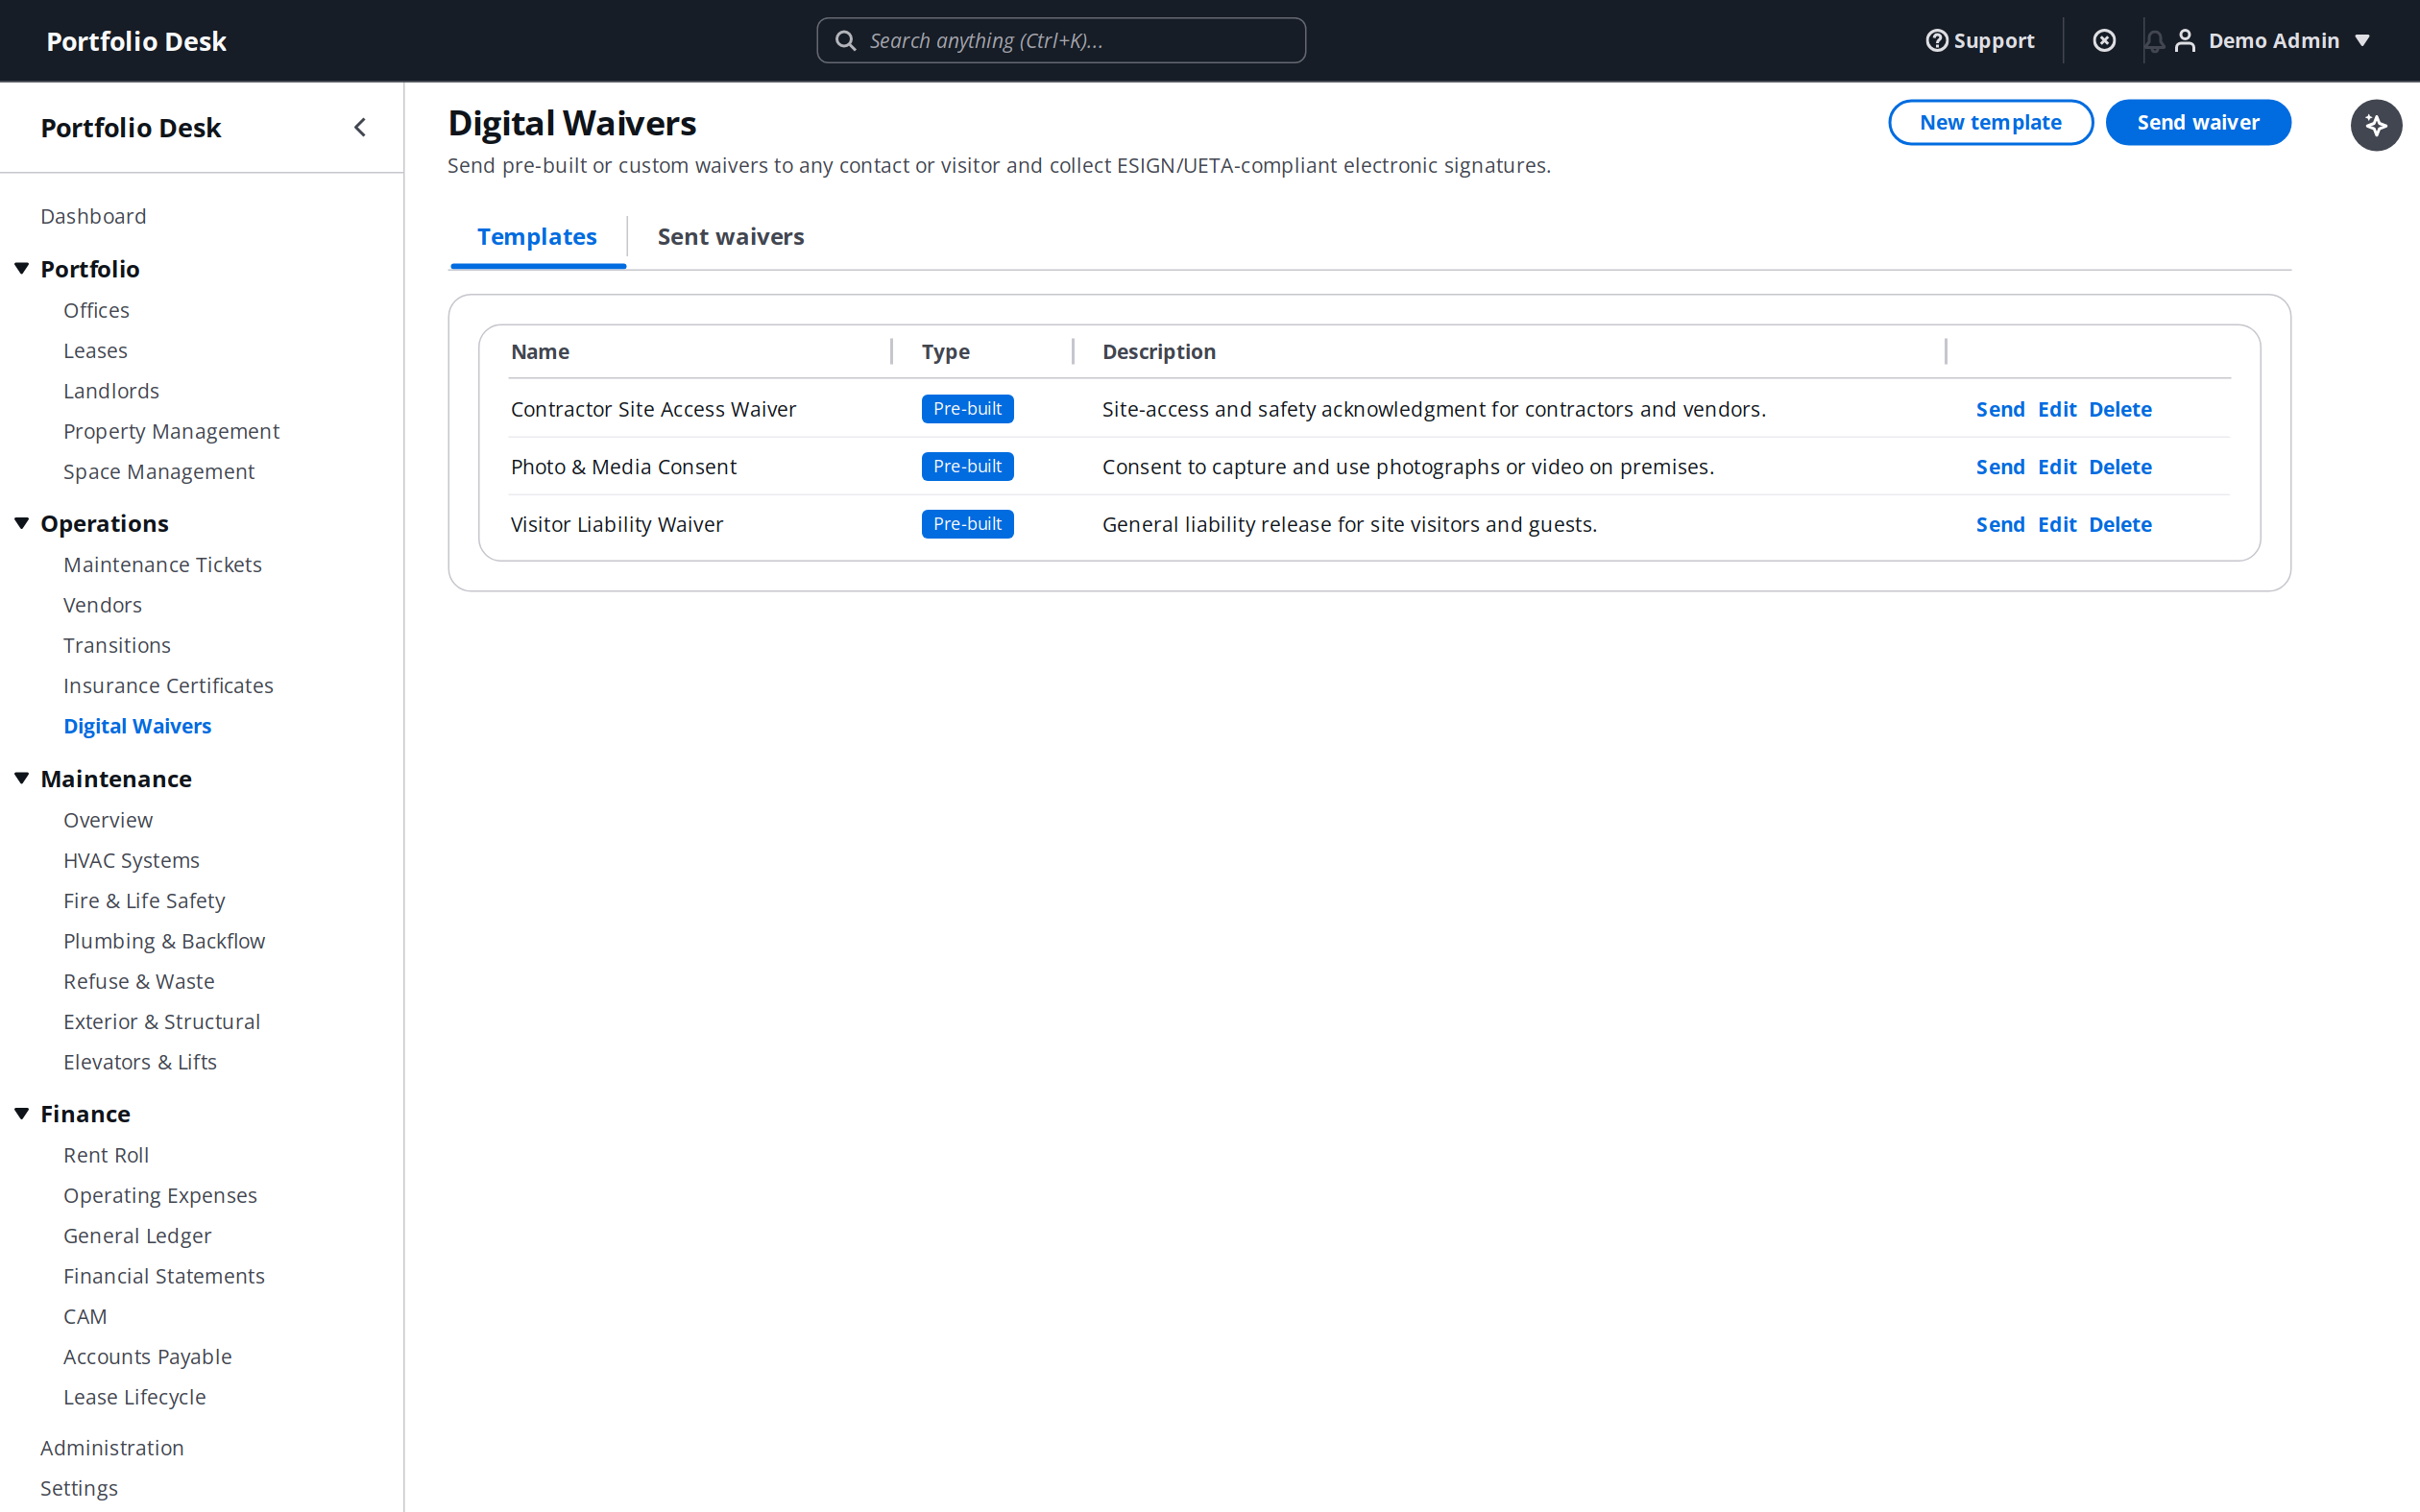Navigate to Property Management
This screenshot has width=2420, height=1512.
pos(171,431)
